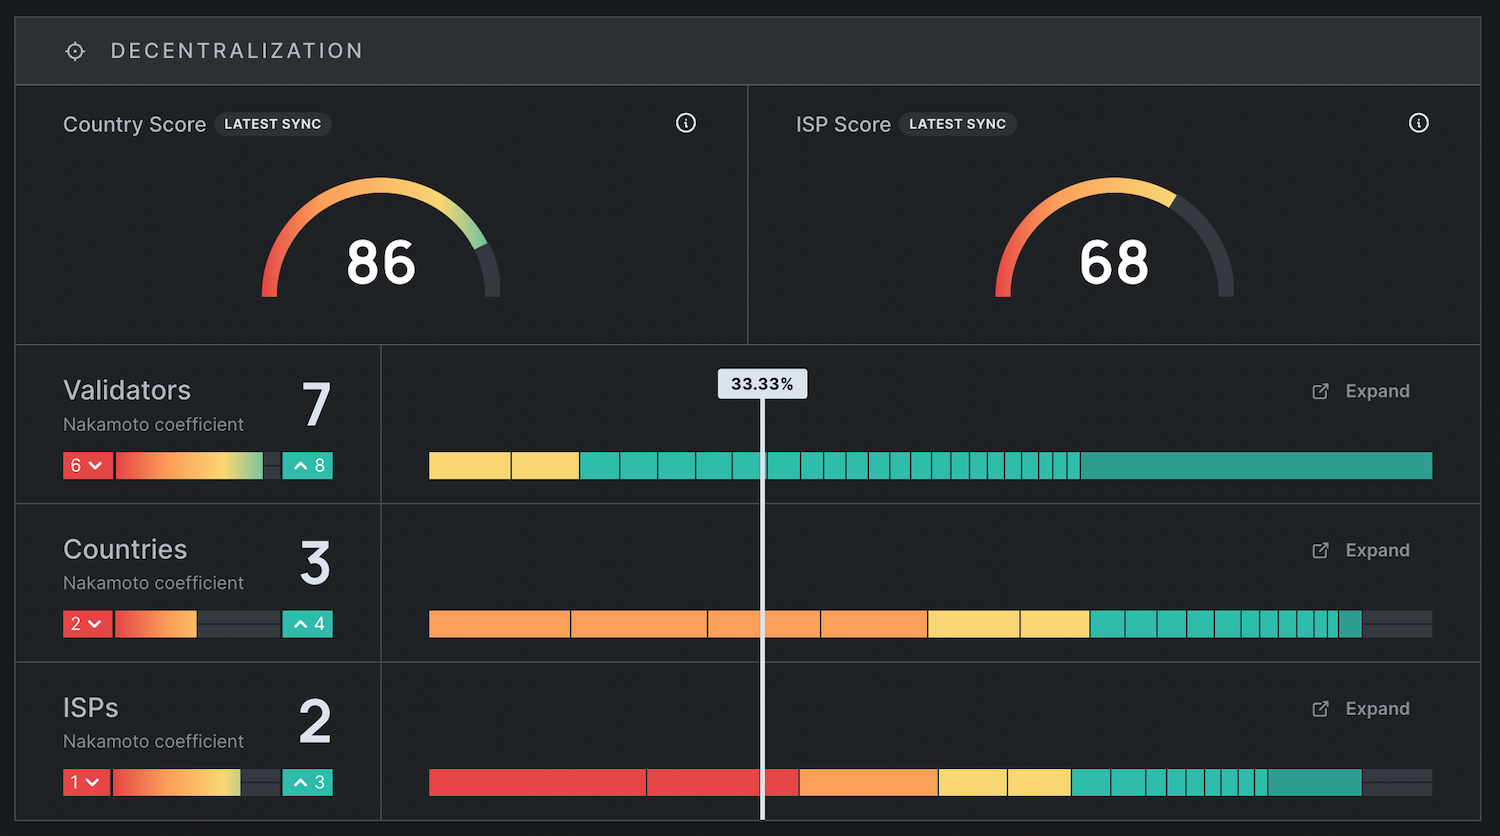
Task: Click the ISP Score gauge showing 68
Action: pyautogui.click(x=1114, y=238)
